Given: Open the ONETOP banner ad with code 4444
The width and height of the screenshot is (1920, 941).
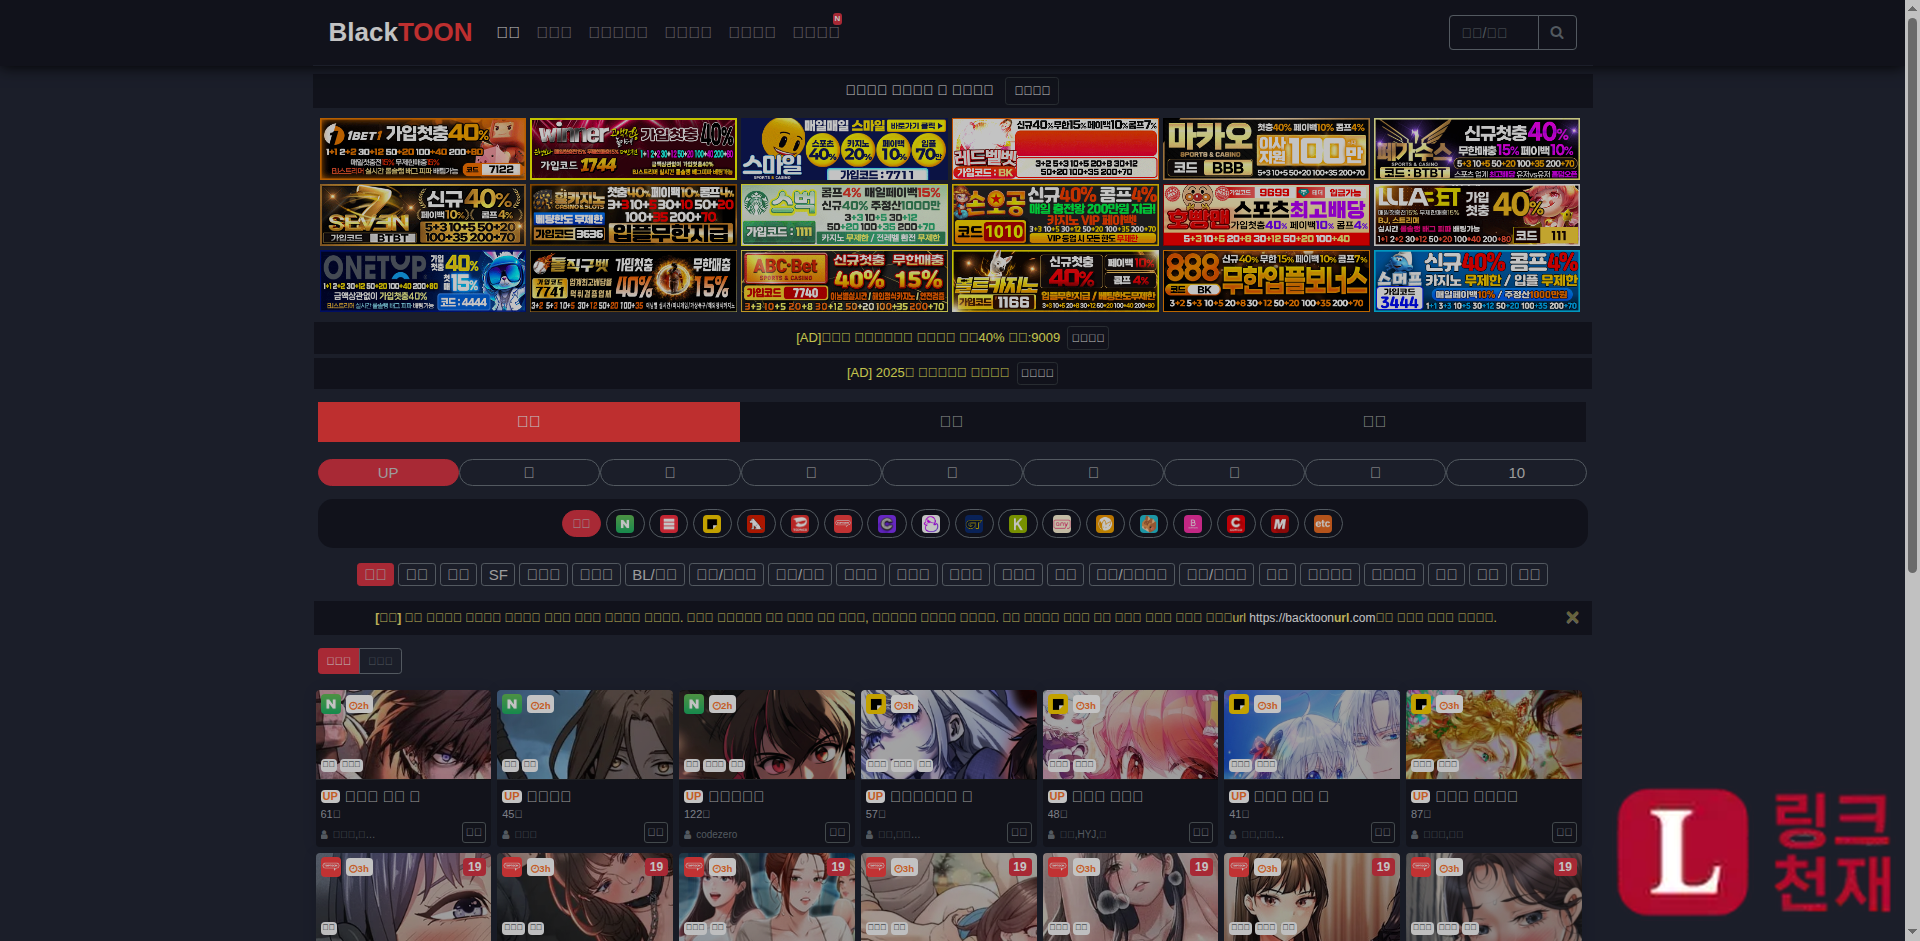Looking at the screenshot, I should point(423,281).
